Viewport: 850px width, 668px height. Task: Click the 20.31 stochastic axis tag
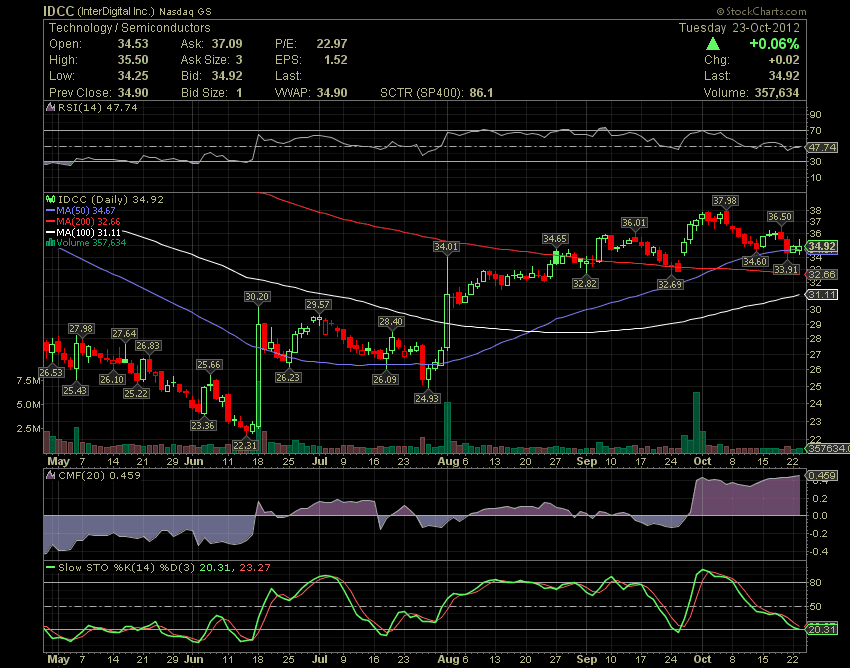(x=822, y=629)
